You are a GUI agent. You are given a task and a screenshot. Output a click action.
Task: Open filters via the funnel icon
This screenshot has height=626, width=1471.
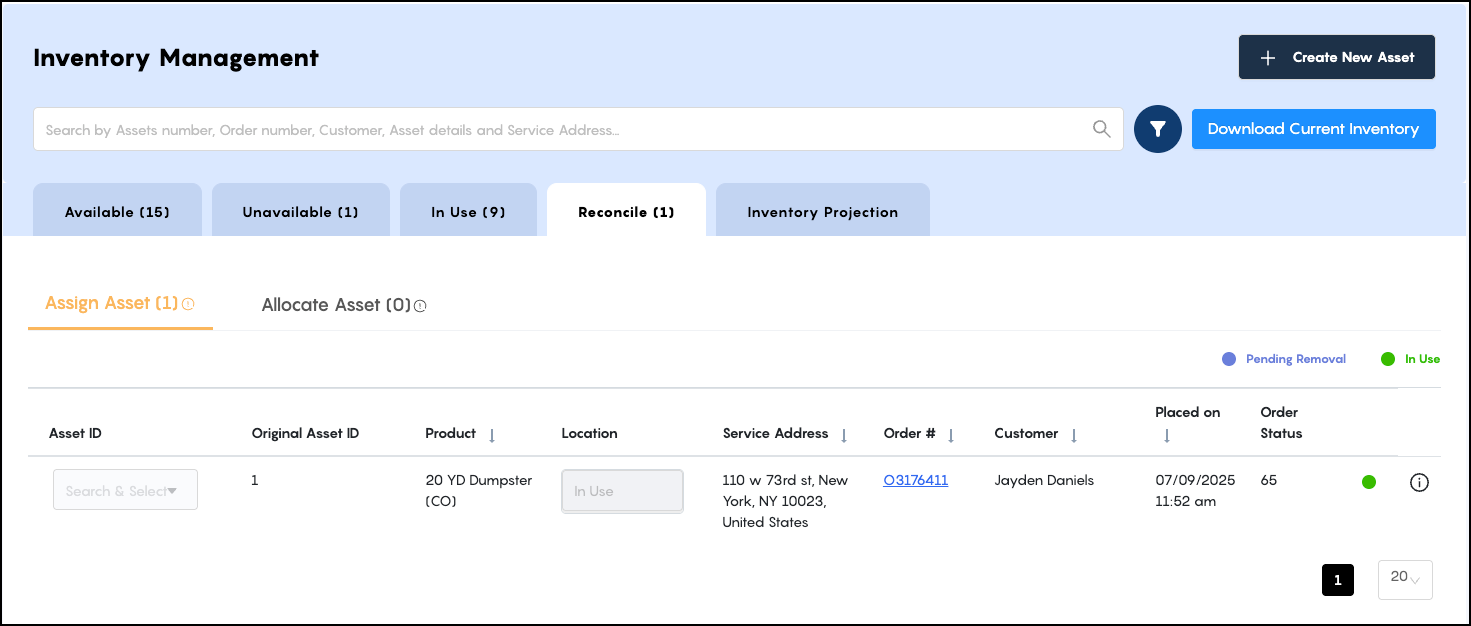pos(1157,128)
